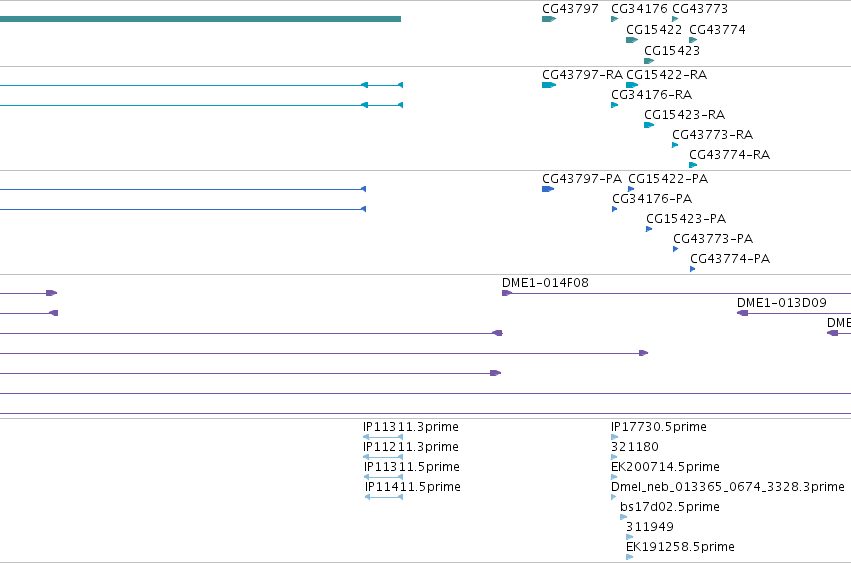The image size is (851, 563).
Task: Select the IP11311.5prime double-arrow glyph
Action: point(384,477)
